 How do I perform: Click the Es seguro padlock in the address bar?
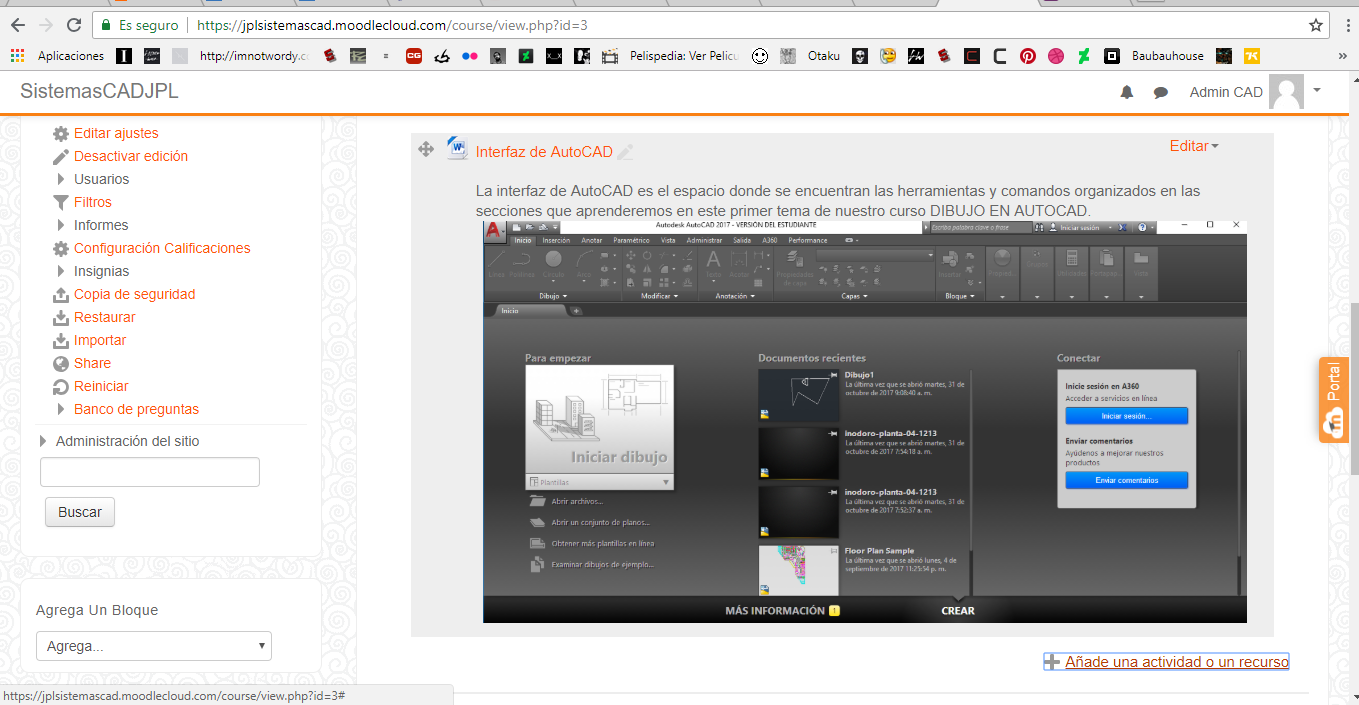106,25
